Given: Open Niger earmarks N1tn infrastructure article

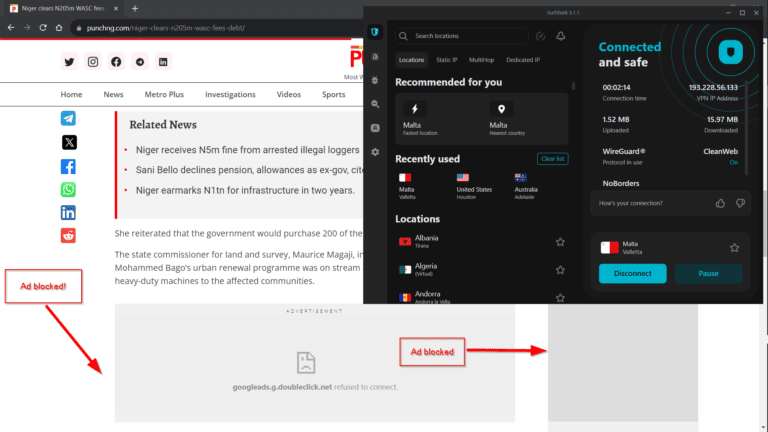Looking at the screenshot, I should point(245,190).
